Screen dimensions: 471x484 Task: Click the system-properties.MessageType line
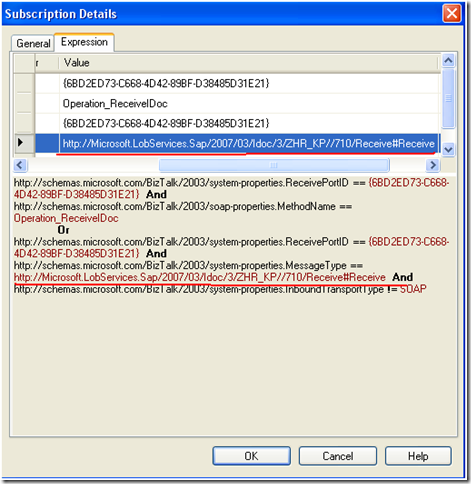188,265
